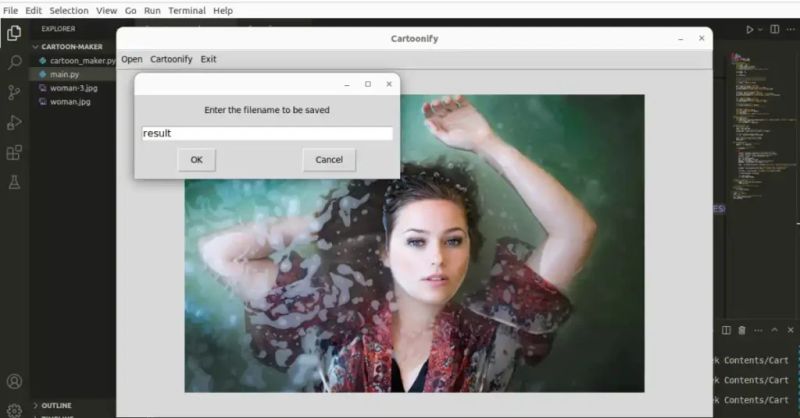Image resolution: width=800 pixels, height=418 pixels.
Task: Open terminal panel More Actions ellipsis
Action: [x=758, y=330]
